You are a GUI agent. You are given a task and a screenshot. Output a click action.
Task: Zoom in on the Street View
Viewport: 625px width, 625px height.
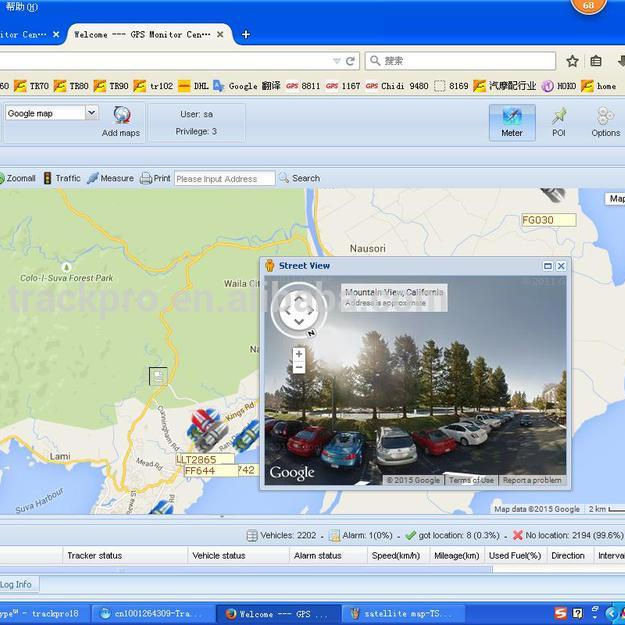point(299,354)
